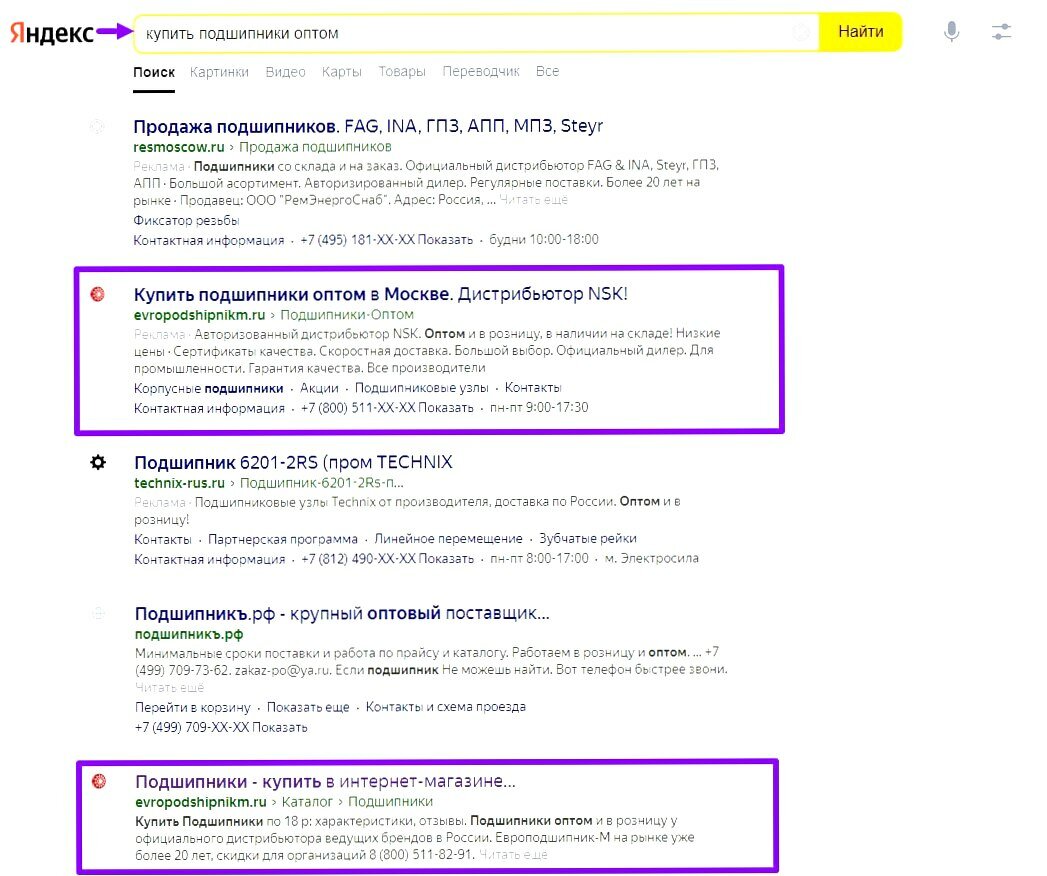This screenshot has width=1047, height=876.
Task: Open the Контакты sitelink in the Technix ad
Action: pyautogui.click(x=163, y=539)
